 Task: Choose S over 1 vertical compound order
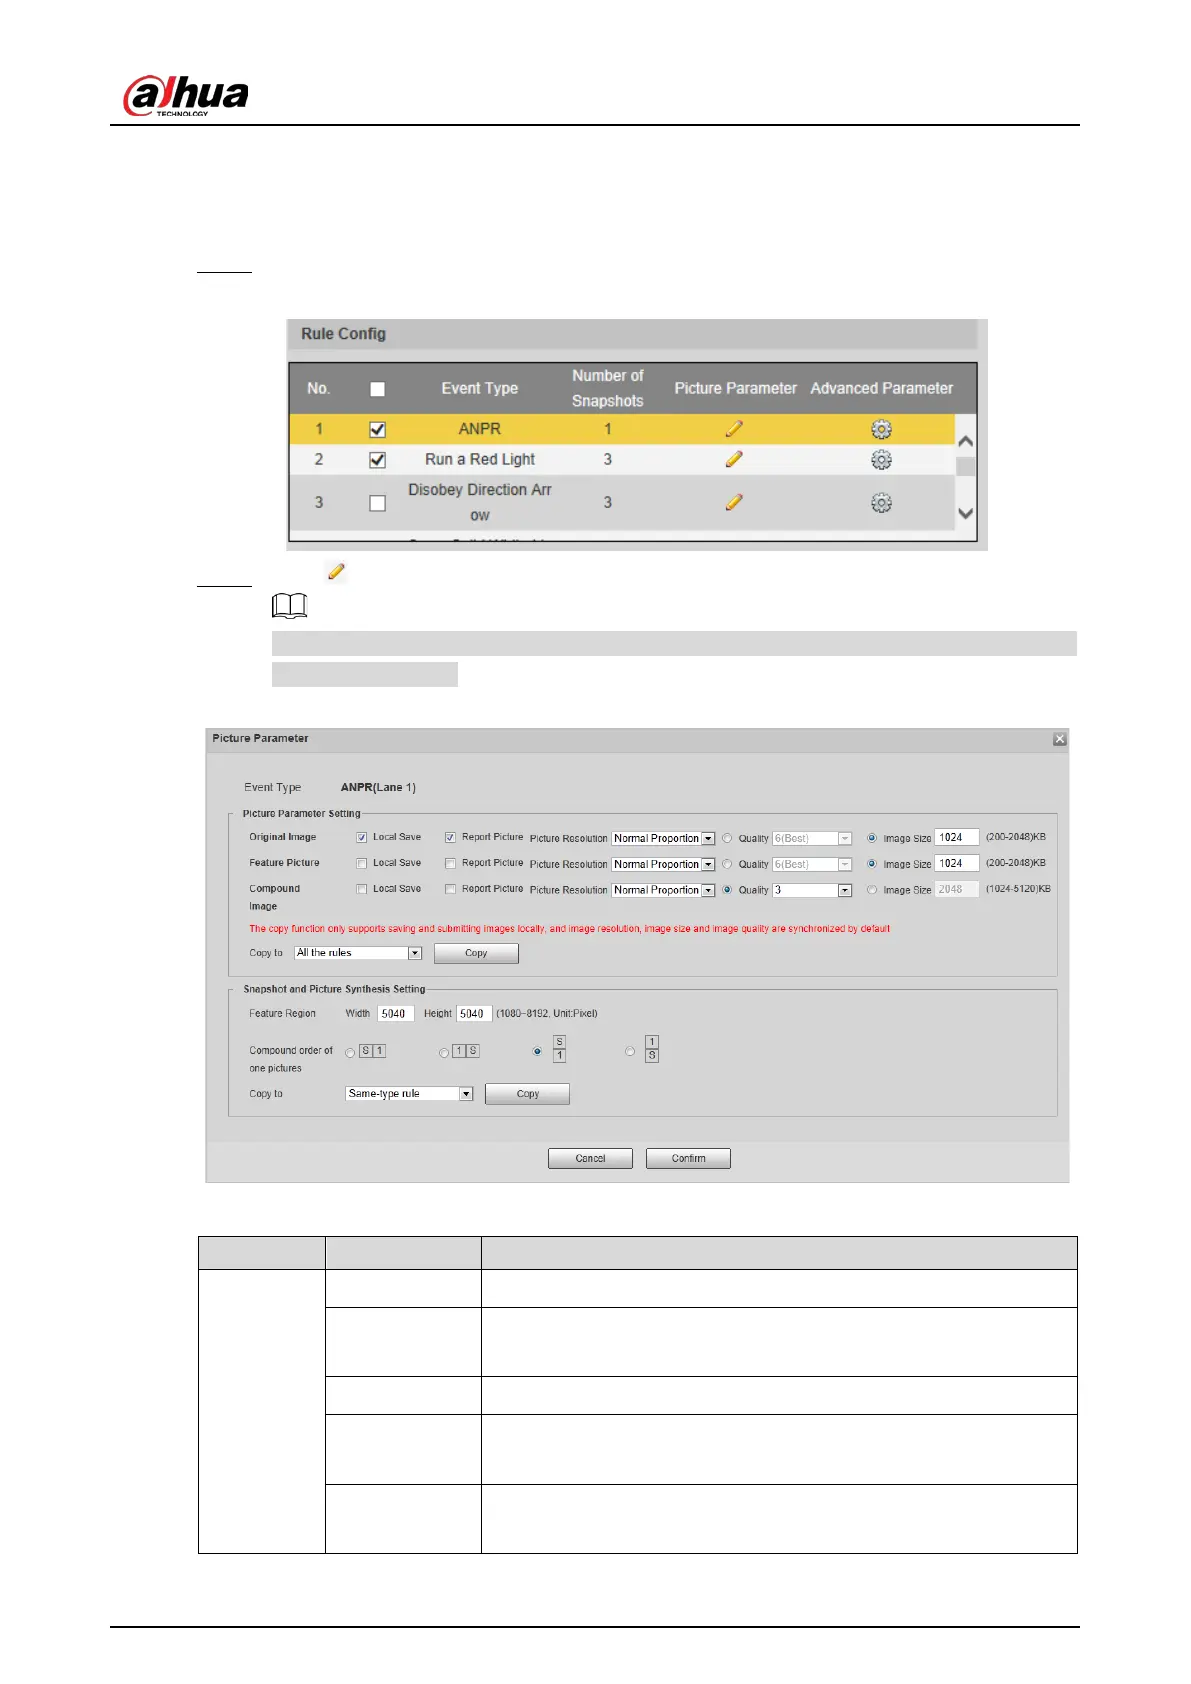(538, 1052)
